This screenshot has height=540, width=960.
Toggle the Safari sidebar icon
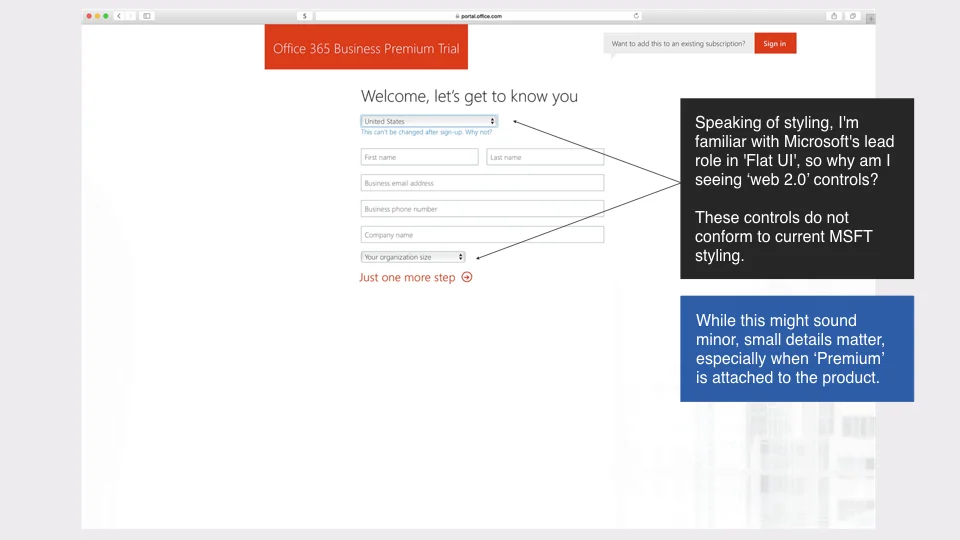click(x=147, y=16)
